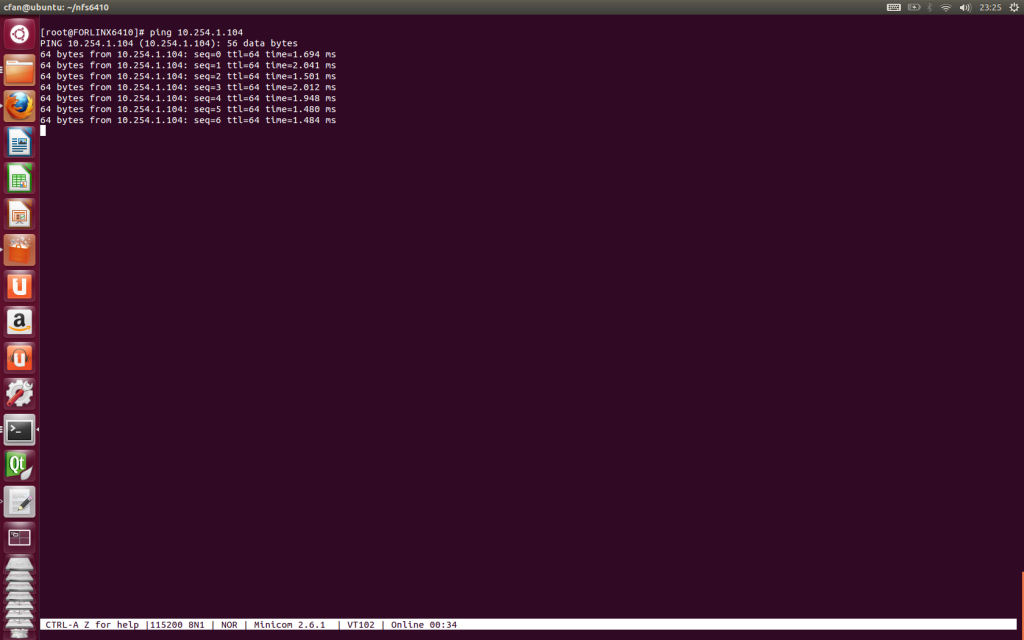
Task: Open battery indicator in top panel
Action: 914,7
